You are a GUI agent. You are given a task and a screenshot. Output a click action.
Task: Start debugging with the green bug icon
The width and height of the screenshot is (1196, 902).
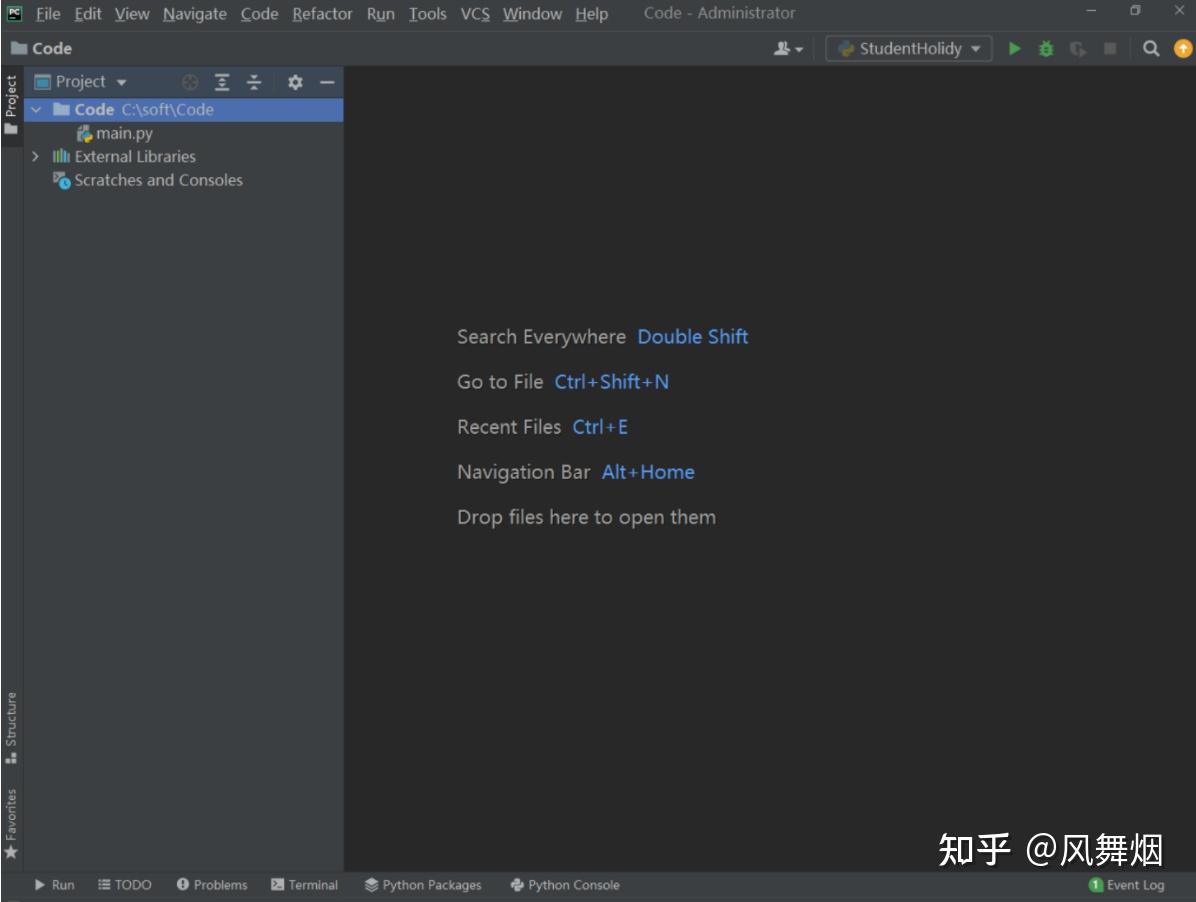coord(1046,49)
